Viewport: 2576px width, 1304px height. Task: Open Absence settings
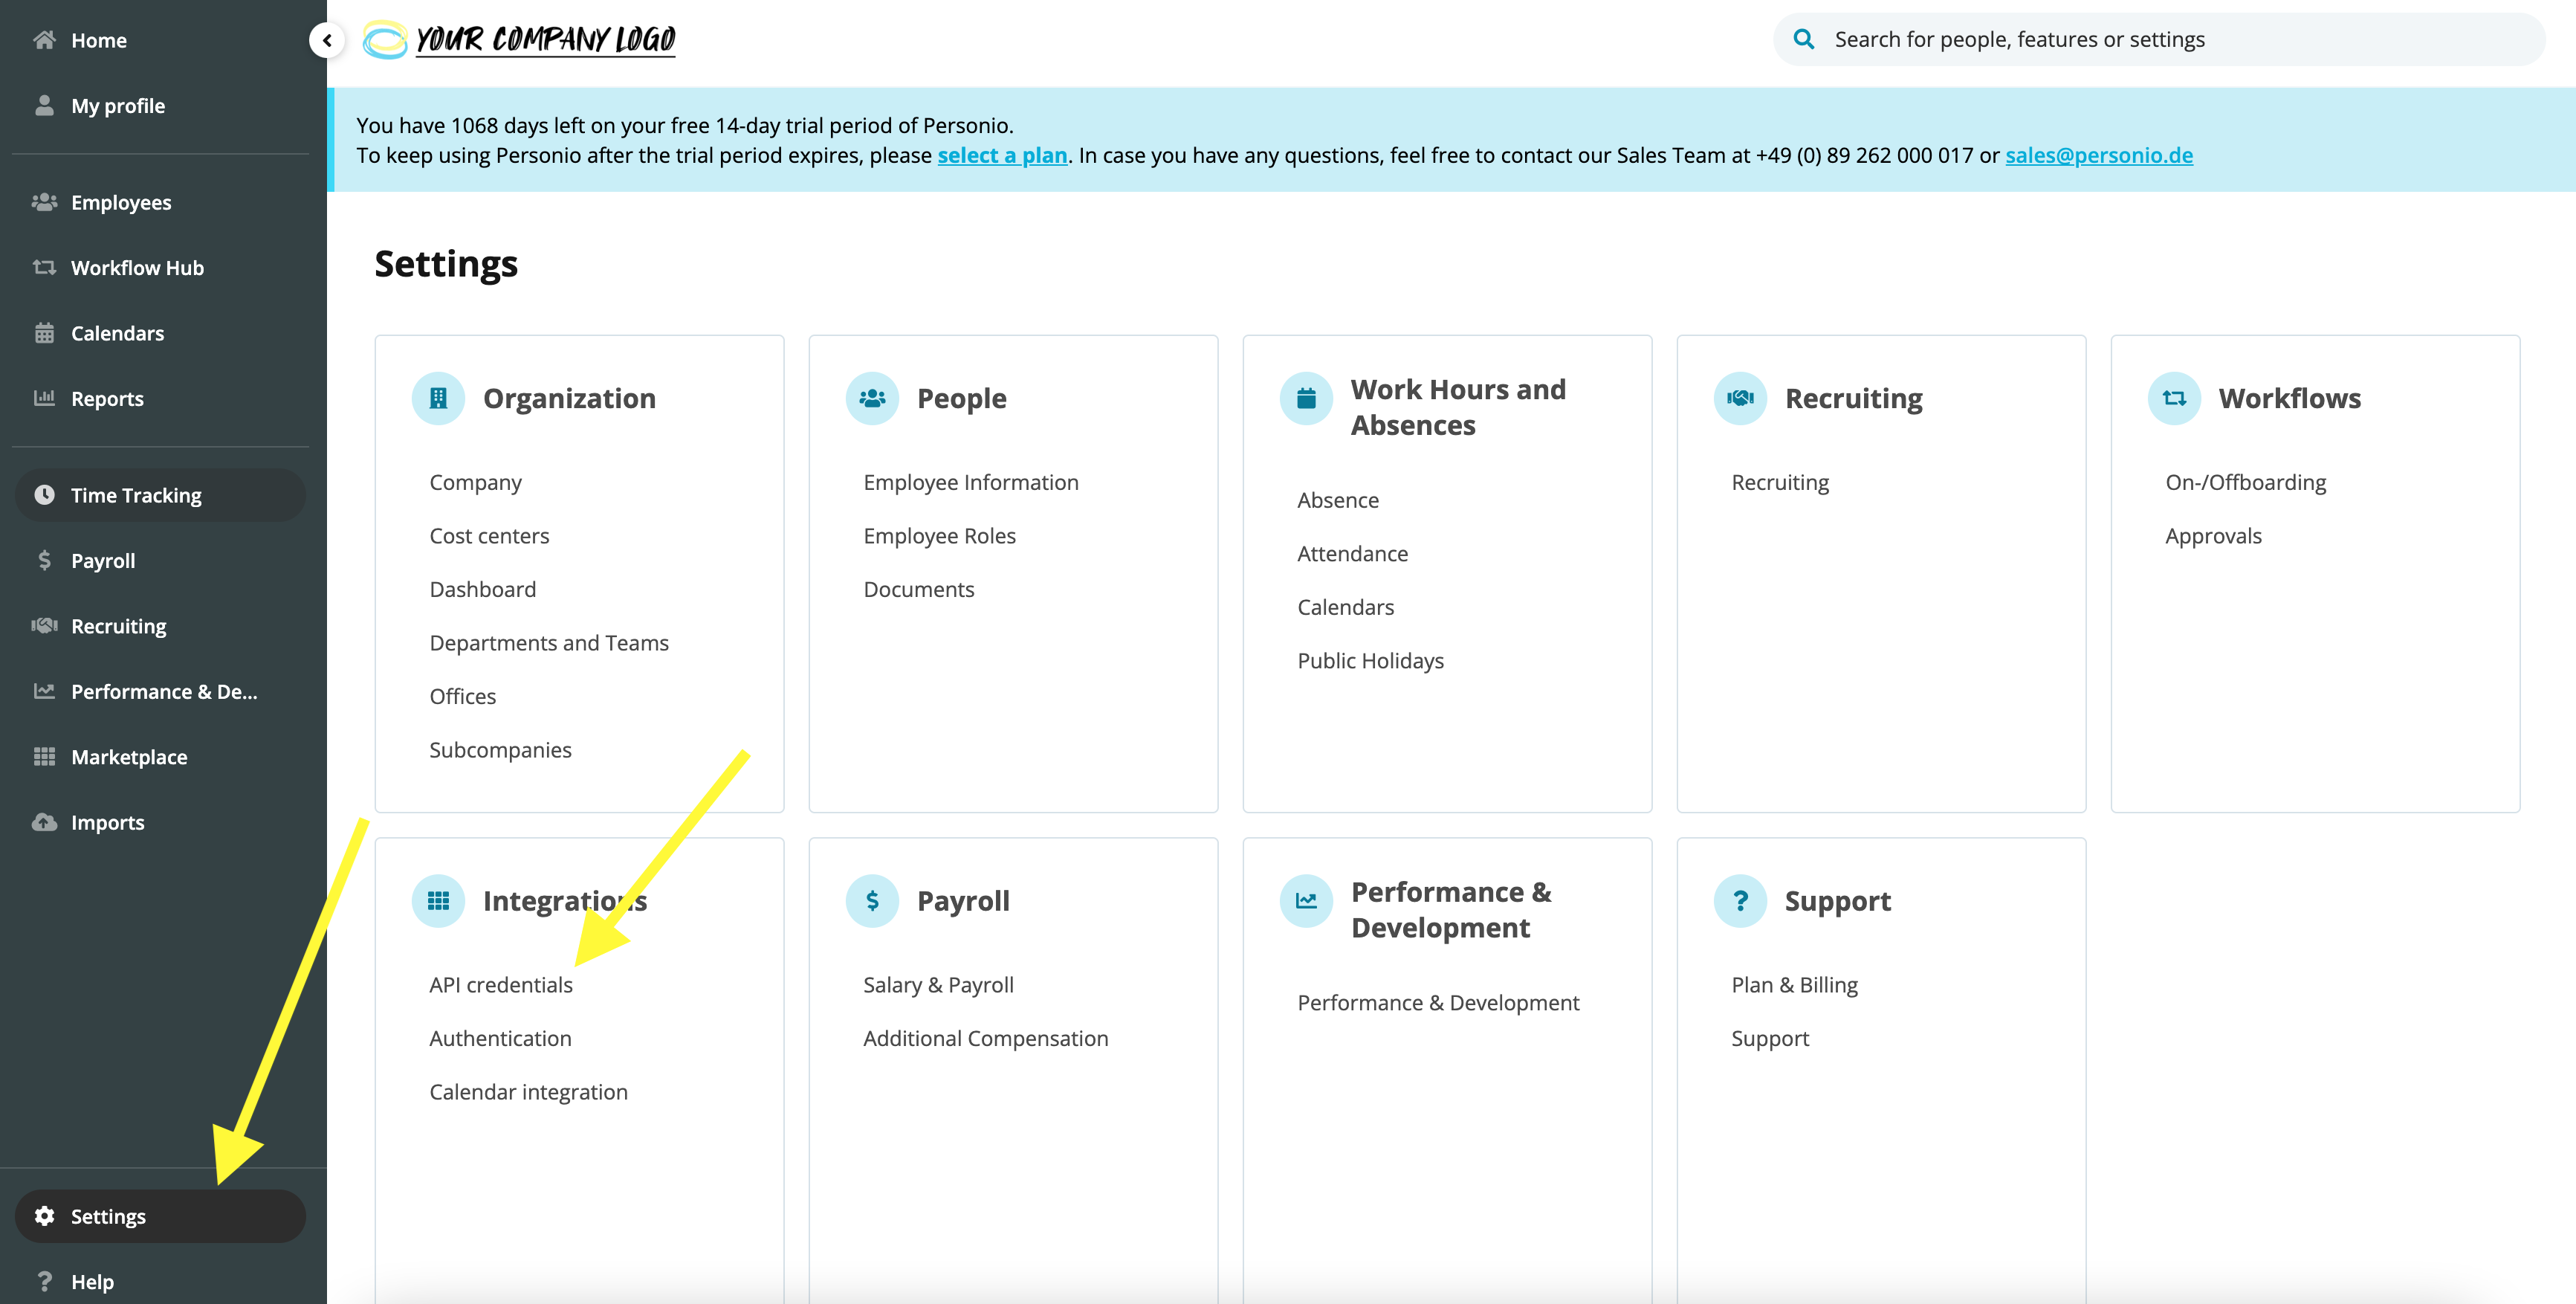(x=1338, y=500)
